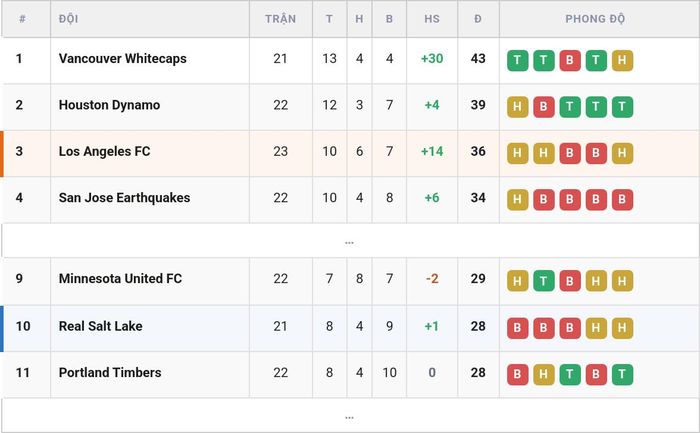This screenshot has width=700, height=433.
Task: Click Los Angeles FC's last yellow H badge
Action: (x=622, y=153)
